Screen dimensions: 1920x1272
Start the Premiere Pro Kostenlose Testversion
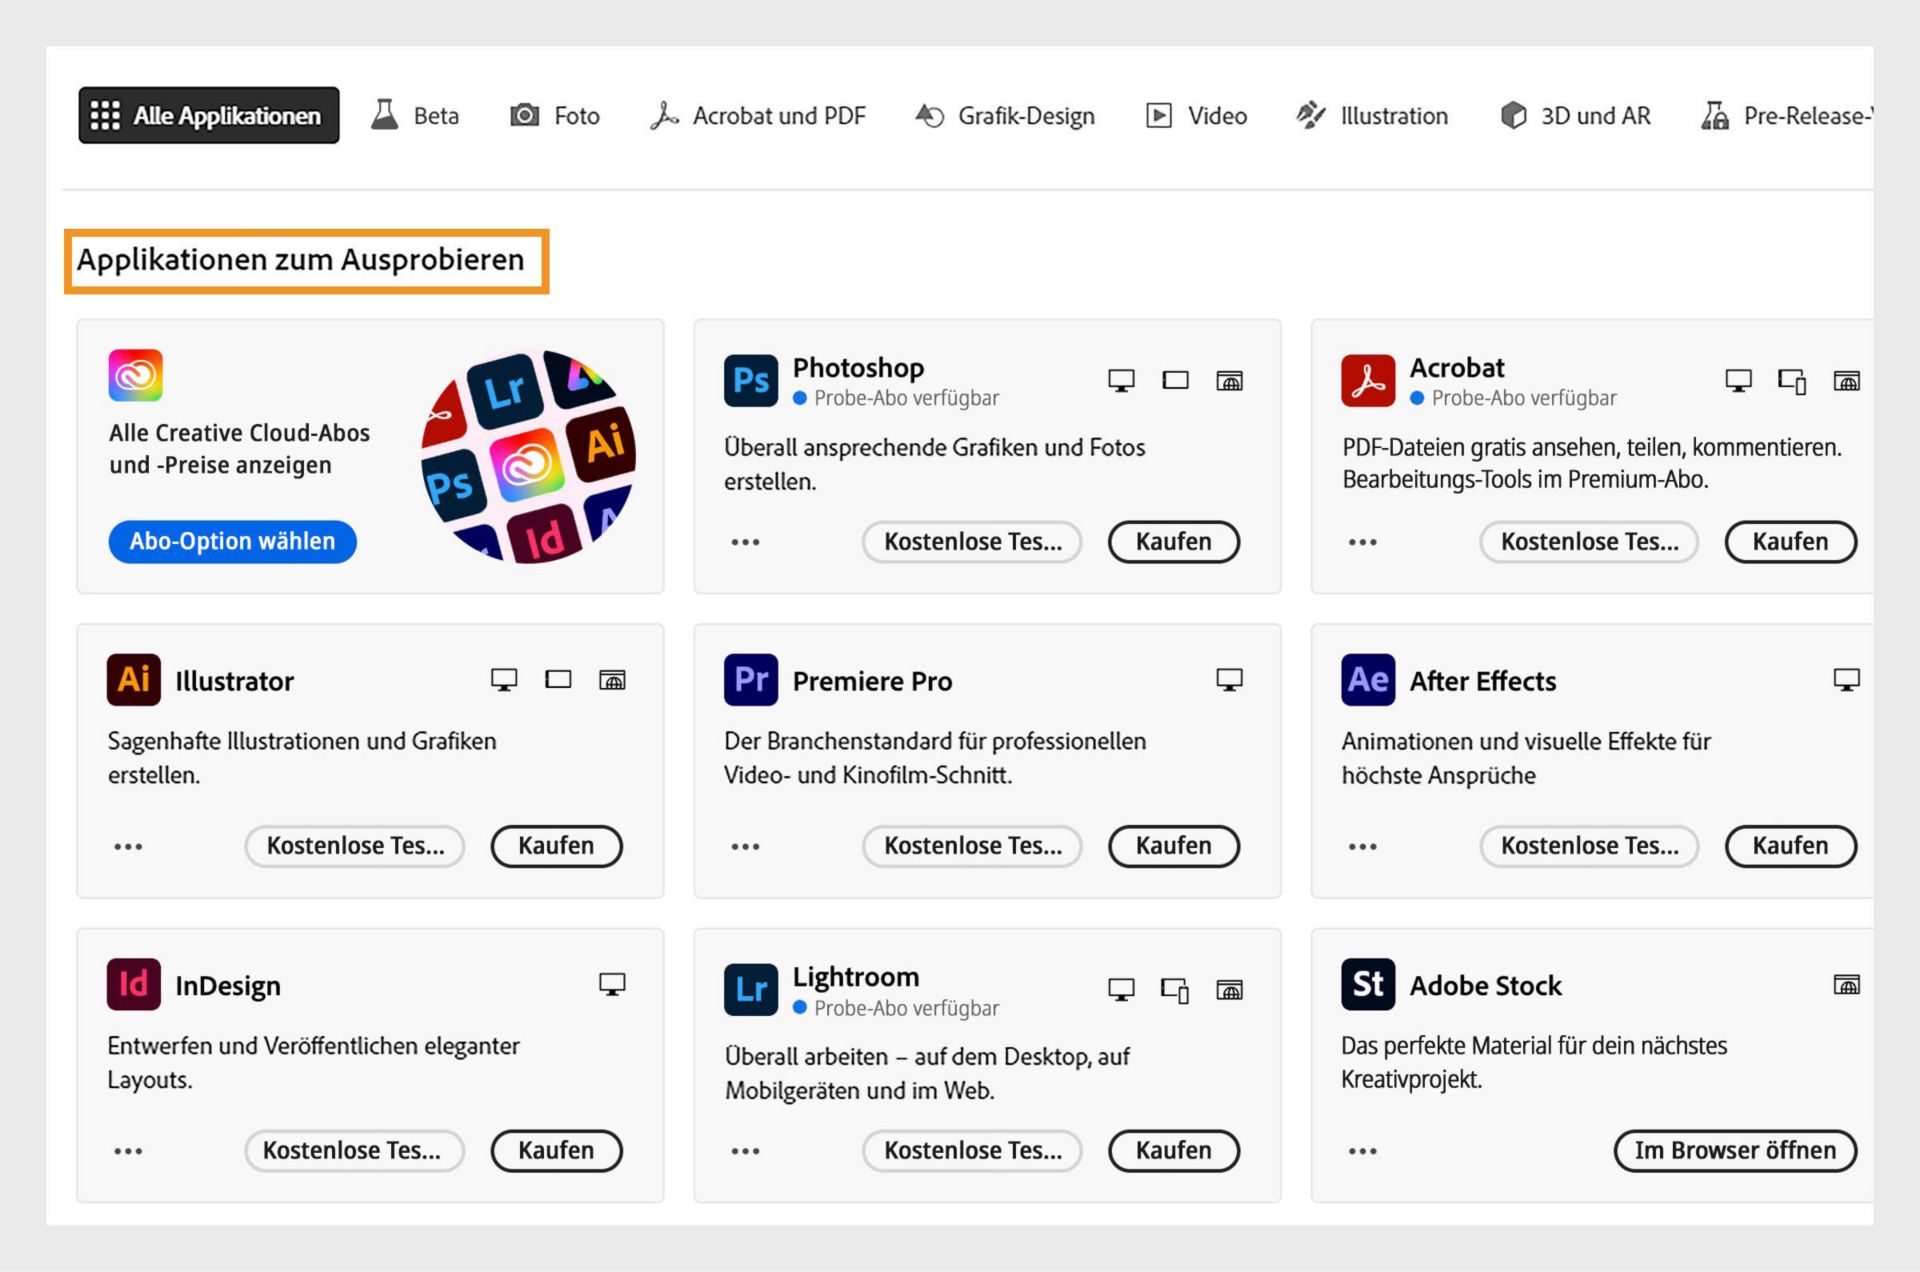click(x=972, y=846)
